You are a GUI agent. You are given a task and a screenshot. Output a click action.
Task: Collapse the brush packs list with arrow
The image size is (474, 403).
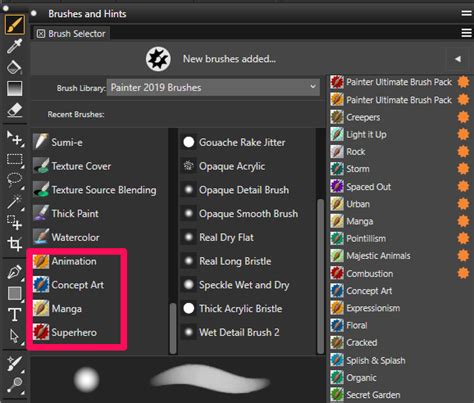pyautogui.click(x=458, y=59)
